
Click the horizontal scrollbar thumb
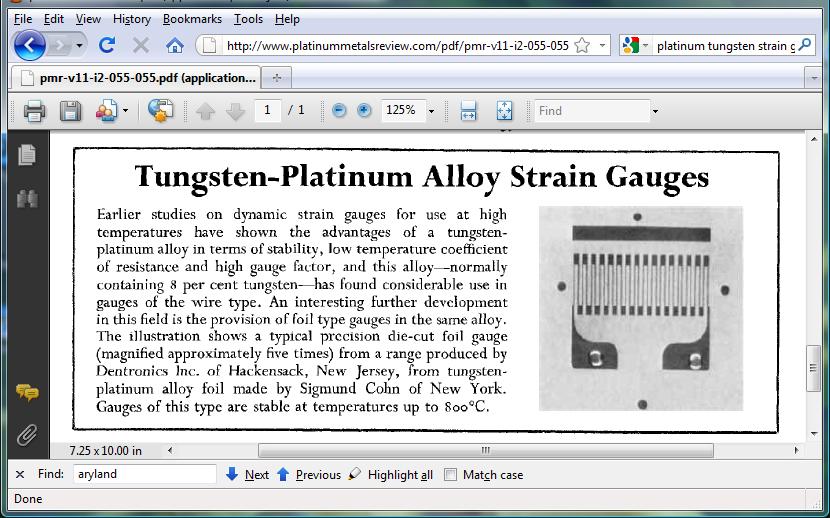tap(485, 450)
